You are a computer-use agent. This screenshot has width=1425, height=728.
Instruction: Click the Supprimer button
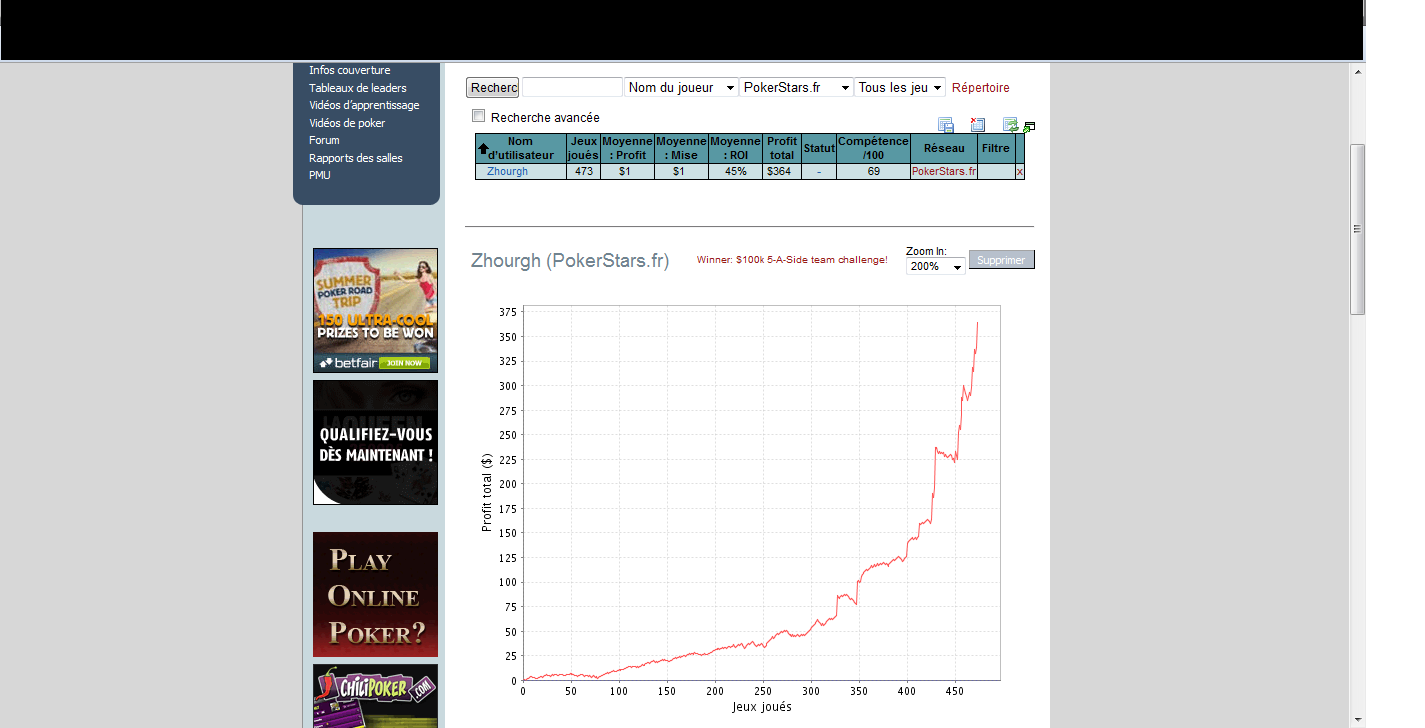click(x=1002, y=260)
